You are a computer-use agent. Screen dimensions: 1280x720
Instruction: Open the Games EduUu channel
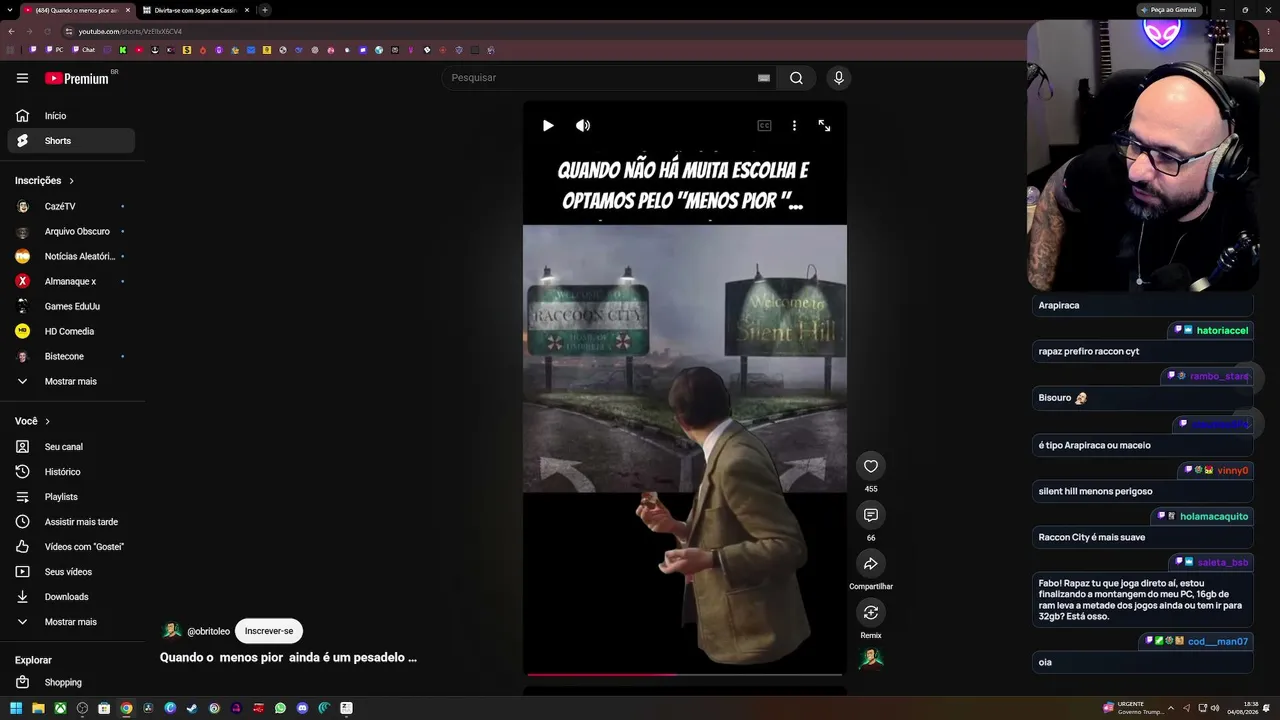tap(71, 306)
